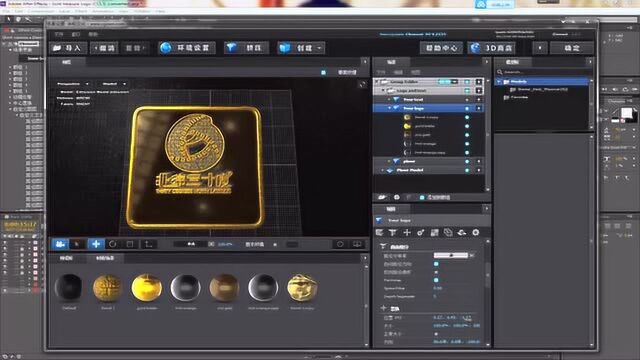
Task: Select the black Default material sphere
Action: pyautogui.click(x=69, y=287)
